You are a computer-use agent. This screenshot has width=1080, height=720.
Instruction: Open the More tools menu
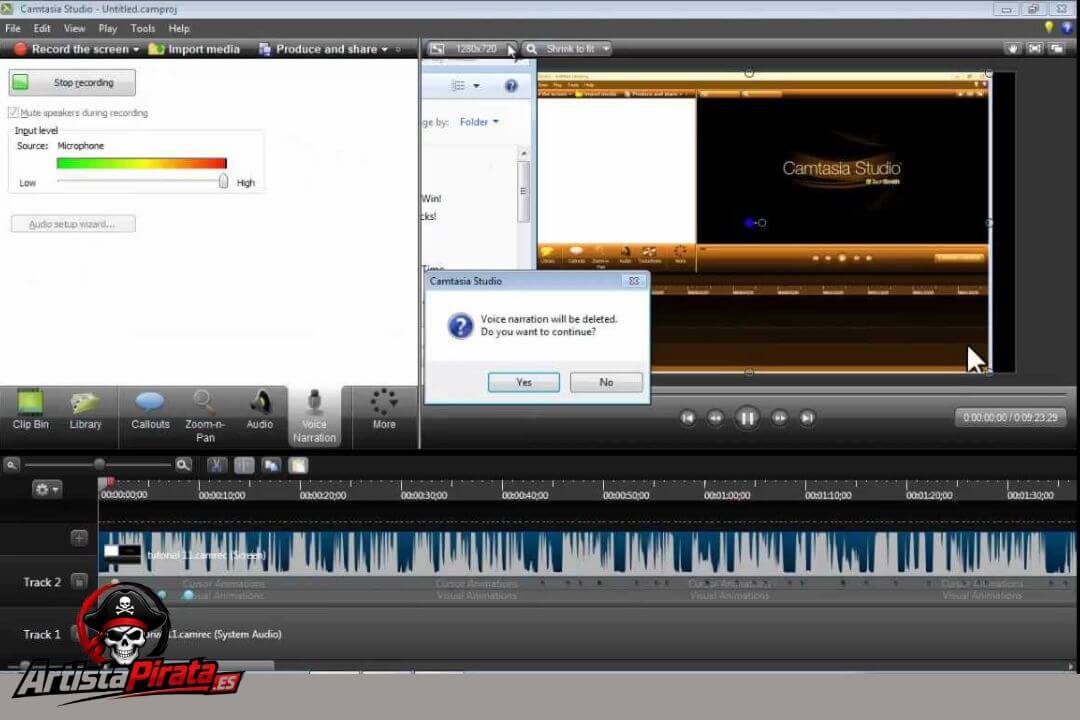tap(384, 409)
